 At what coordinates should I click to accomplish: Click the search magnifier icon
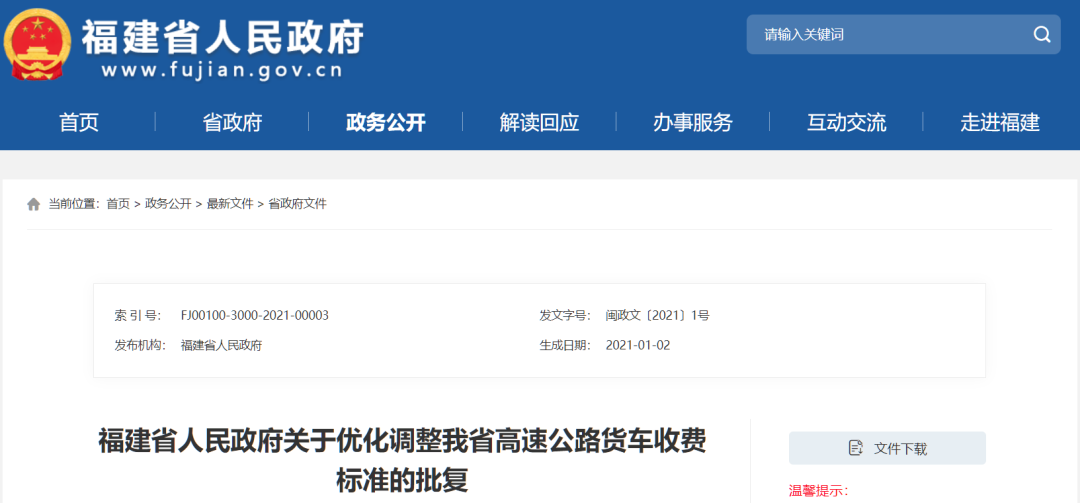click(1041, 35)
